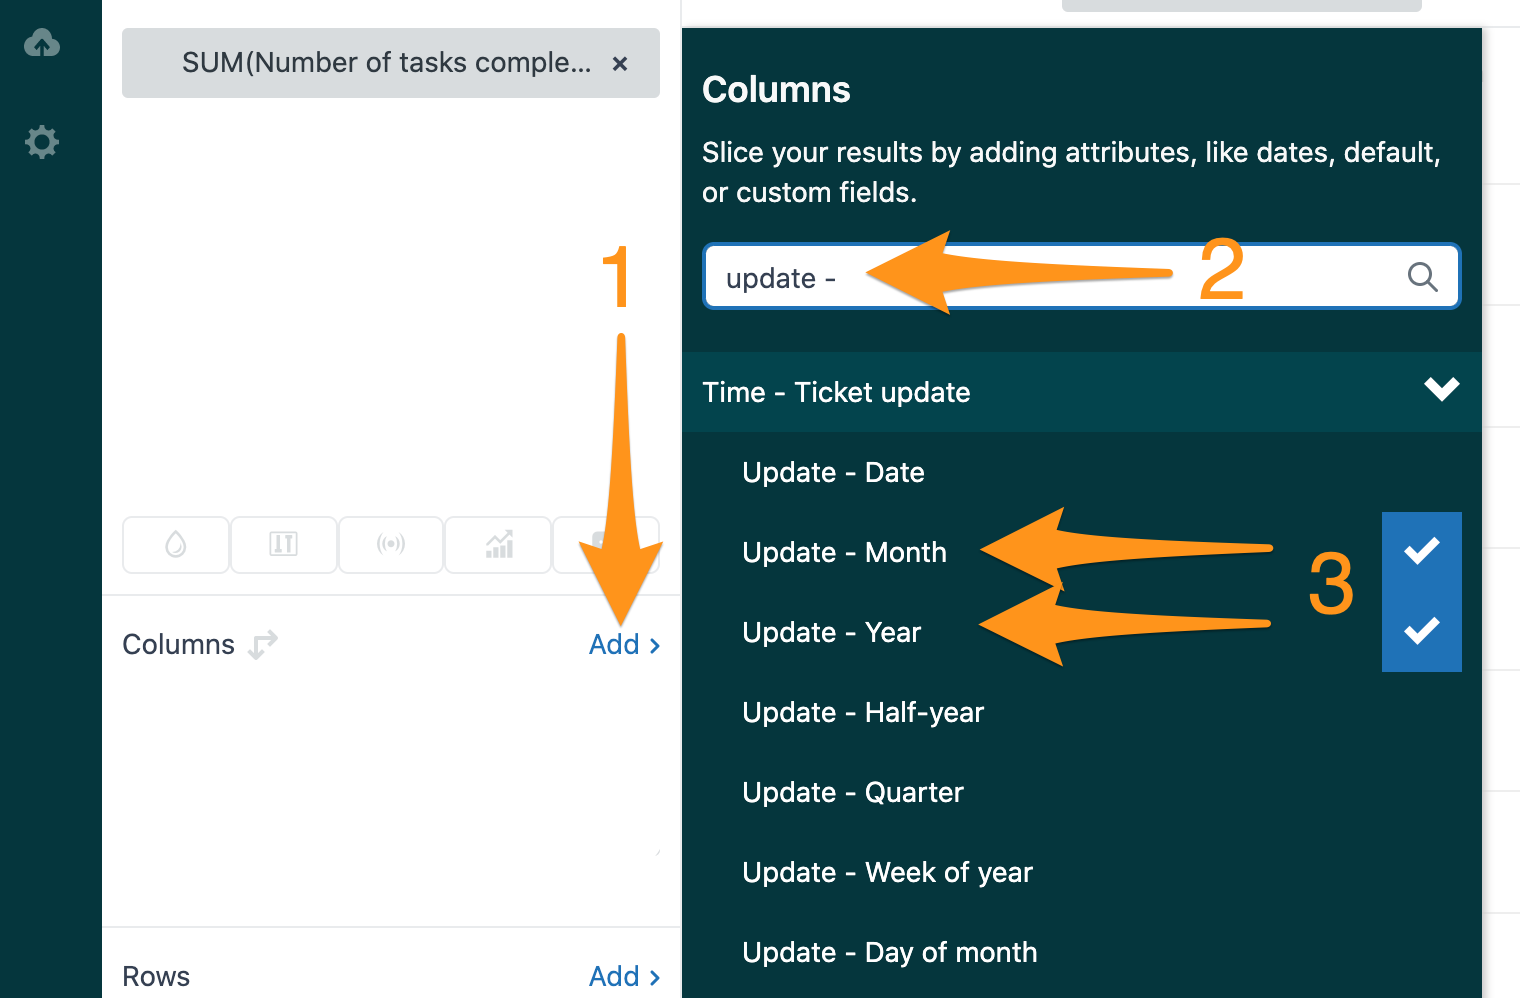Select the Update - Date attribute
1520x998 pixels.
pos(833,472)
